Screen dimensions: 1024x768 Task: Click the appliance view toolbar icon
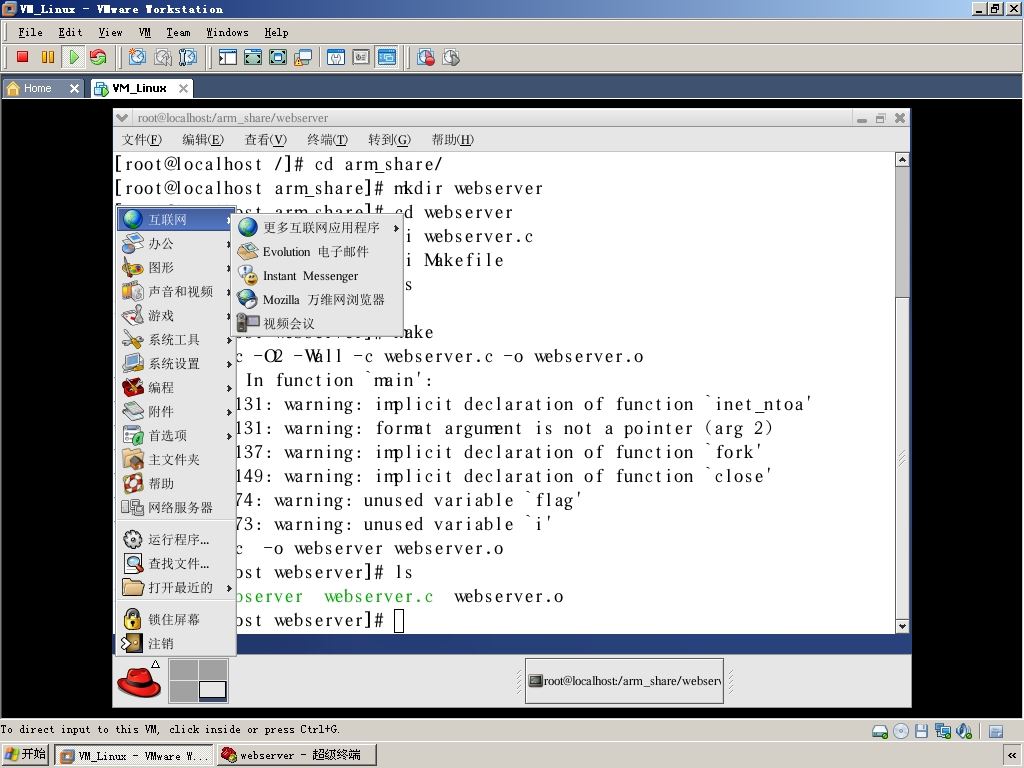point(361,57)
